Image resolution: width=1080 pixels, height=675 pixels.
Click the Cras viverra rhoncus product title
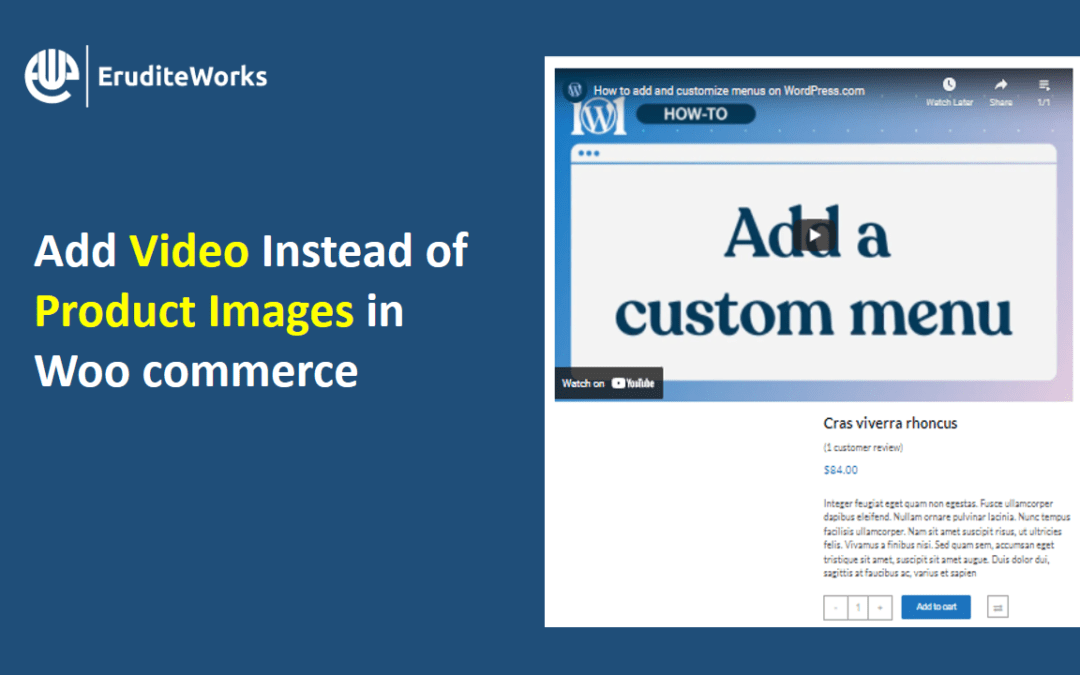[x=890, y=423]
